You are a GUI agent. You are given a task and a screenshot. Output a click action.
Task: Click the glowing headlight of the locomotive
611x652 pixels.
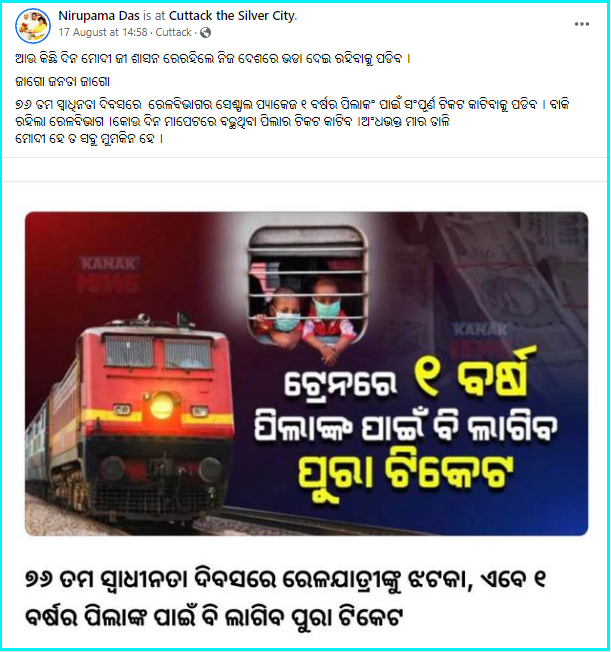pyautogui.click(x=161, y=406)
